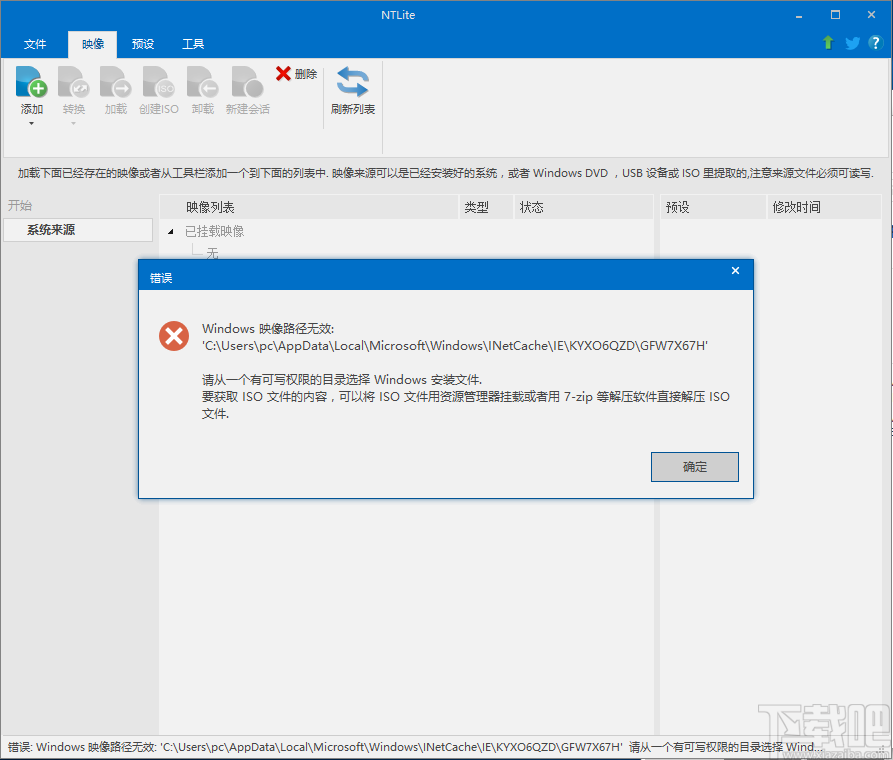This screenshot has height=760, width=893.
Task: Collapse the 已挂载映像 tree node
Action: point(170,230)
